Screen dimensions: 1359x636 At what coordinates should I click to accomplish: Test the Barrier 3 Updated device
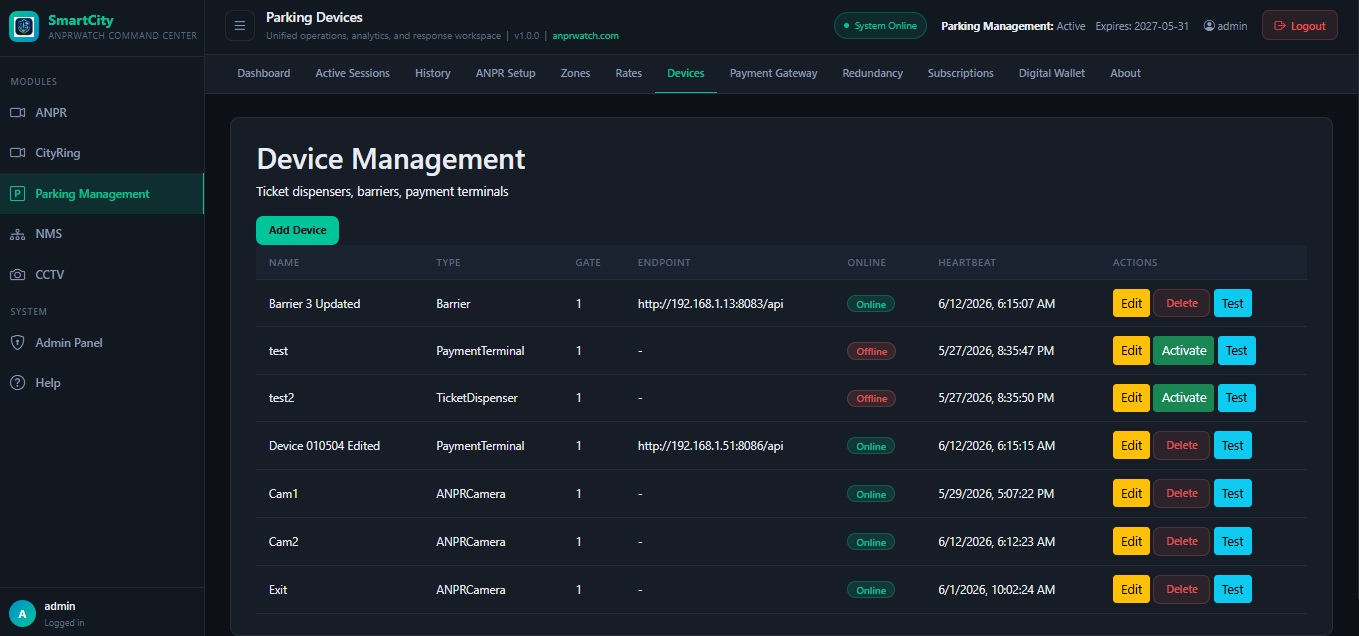point(1233,303)
